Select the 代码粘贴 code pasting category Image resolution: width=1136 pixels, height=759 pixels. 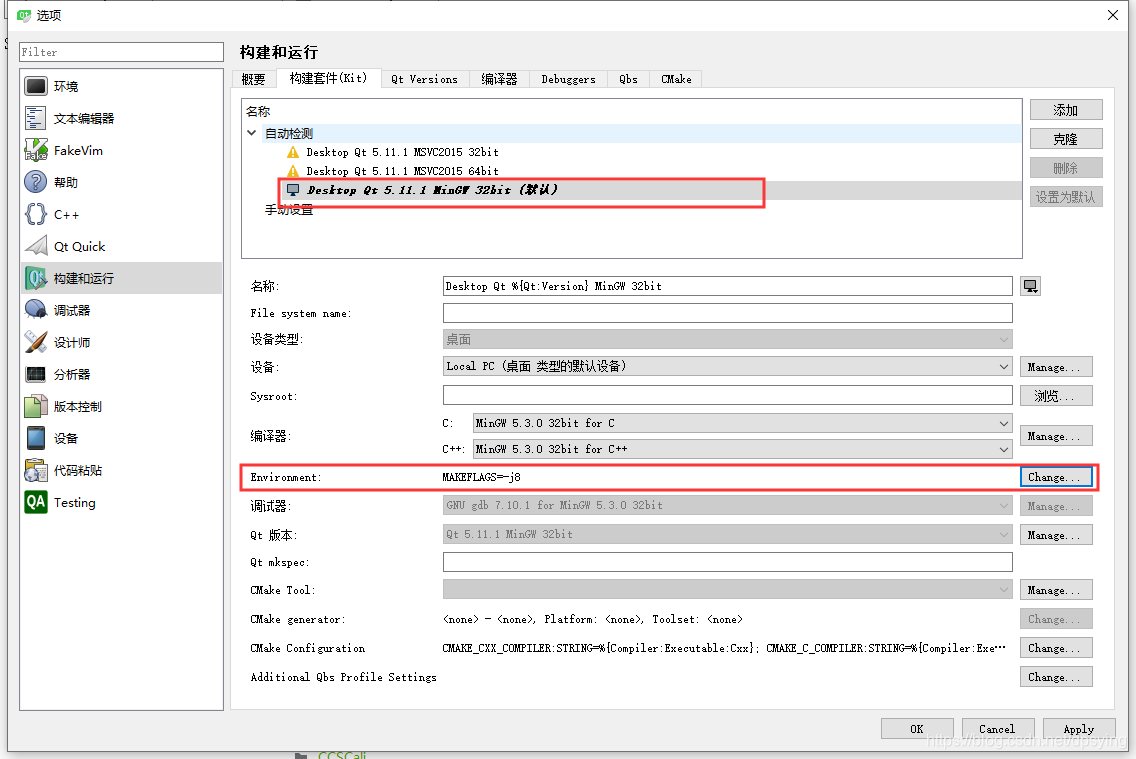[x=121, y=470]
